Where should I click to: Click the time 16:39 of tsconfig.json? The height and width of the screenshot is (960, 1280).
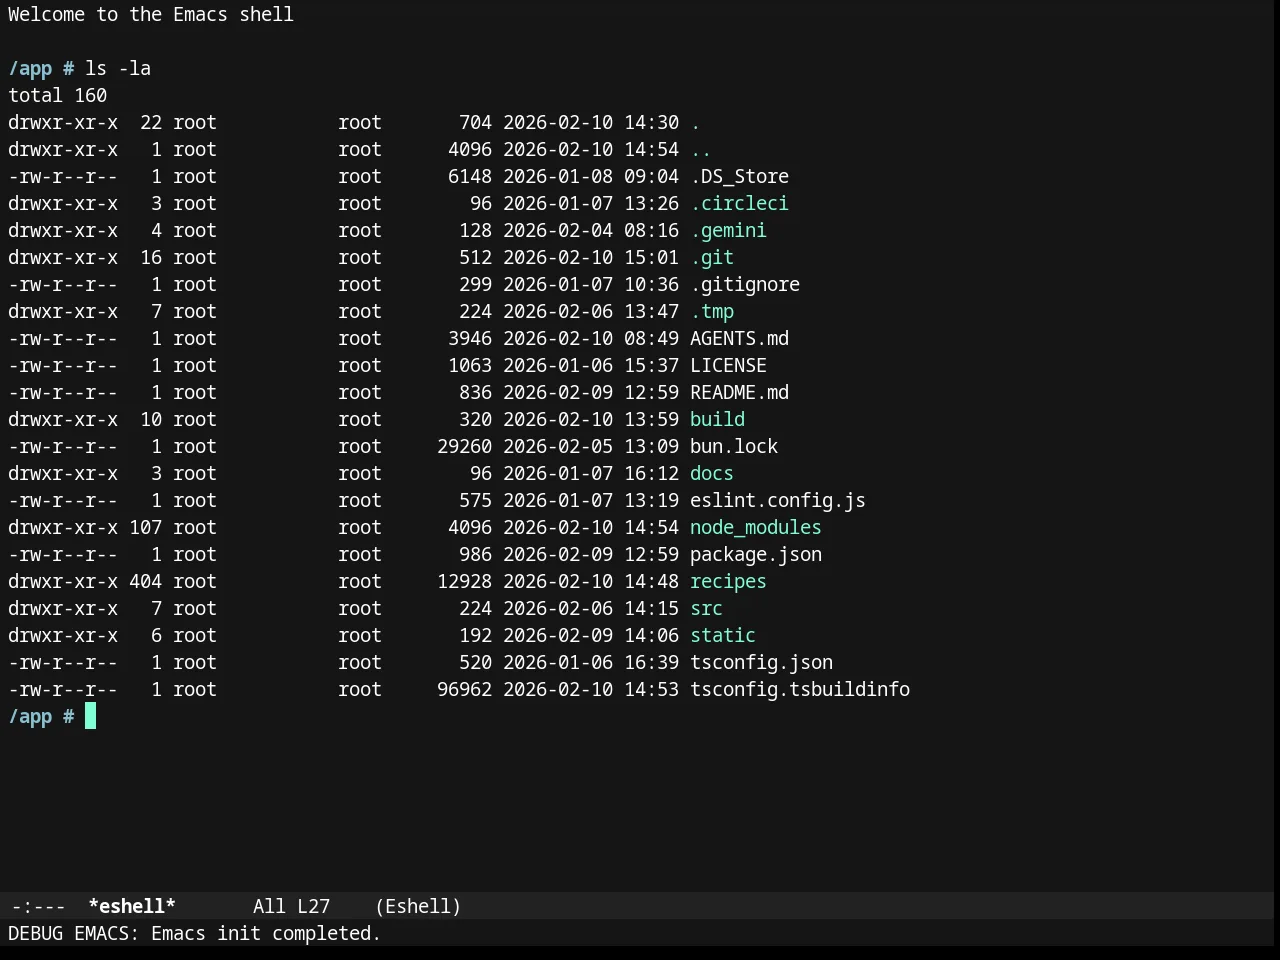[651, 663]
